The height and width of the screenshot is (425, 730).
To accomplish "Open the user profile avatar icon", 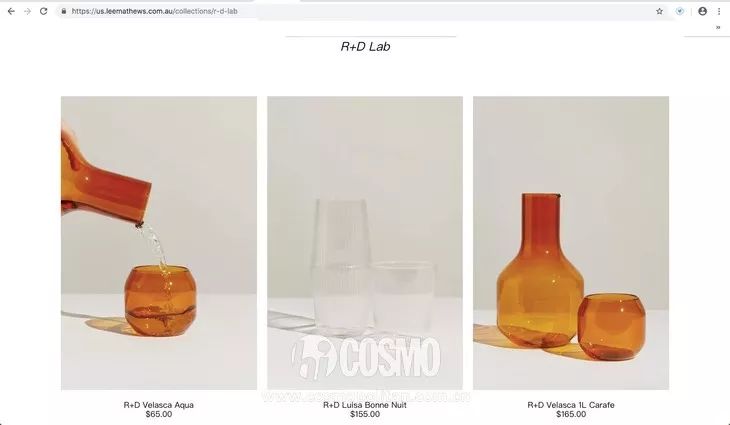I will click(703, 11).
